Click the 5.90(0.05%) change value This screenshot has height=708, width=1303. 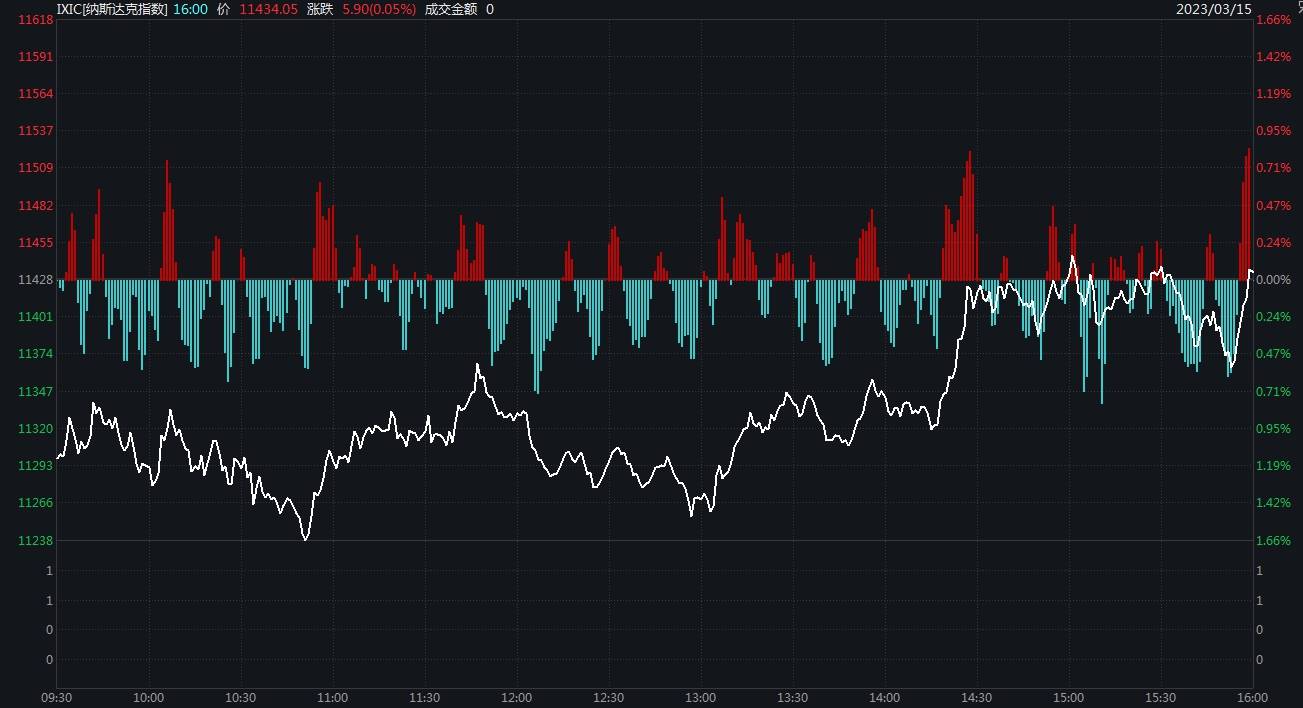click(379, 9)
